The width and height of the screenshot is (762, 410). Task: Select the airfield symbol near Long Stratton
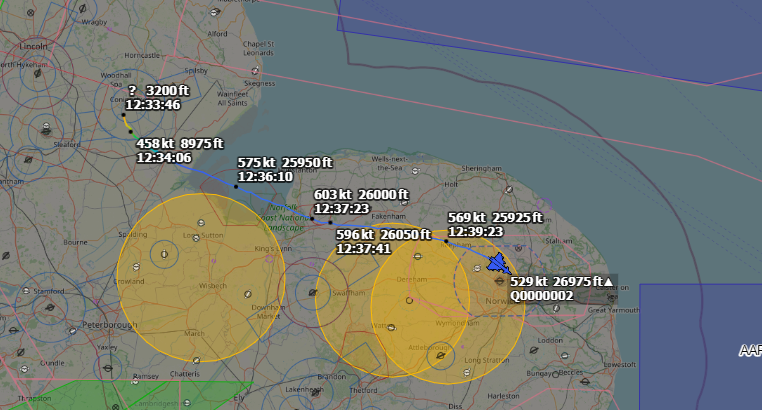coord(467,373)
